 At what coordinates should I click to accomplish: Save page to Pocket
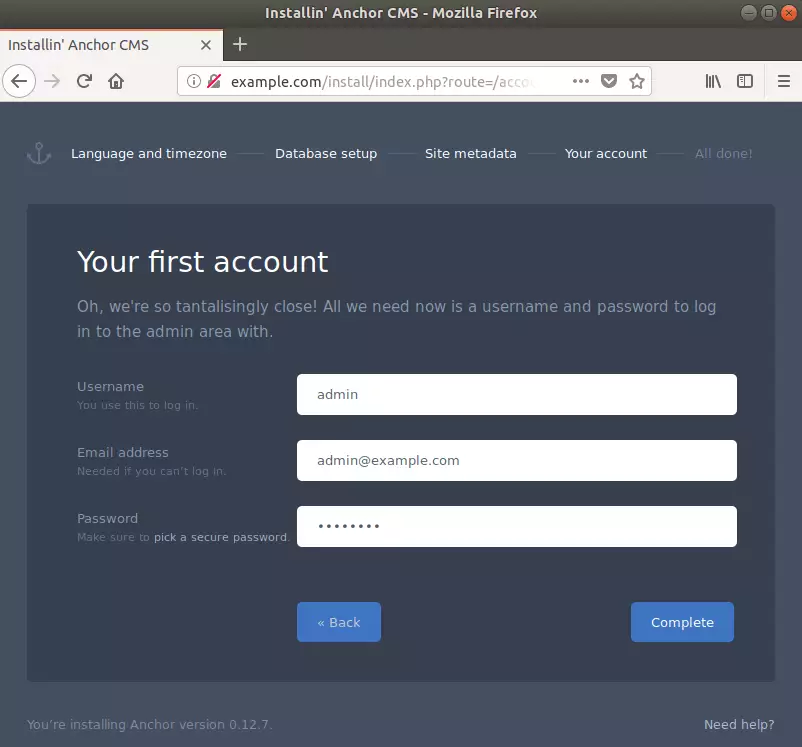(609, 81)
